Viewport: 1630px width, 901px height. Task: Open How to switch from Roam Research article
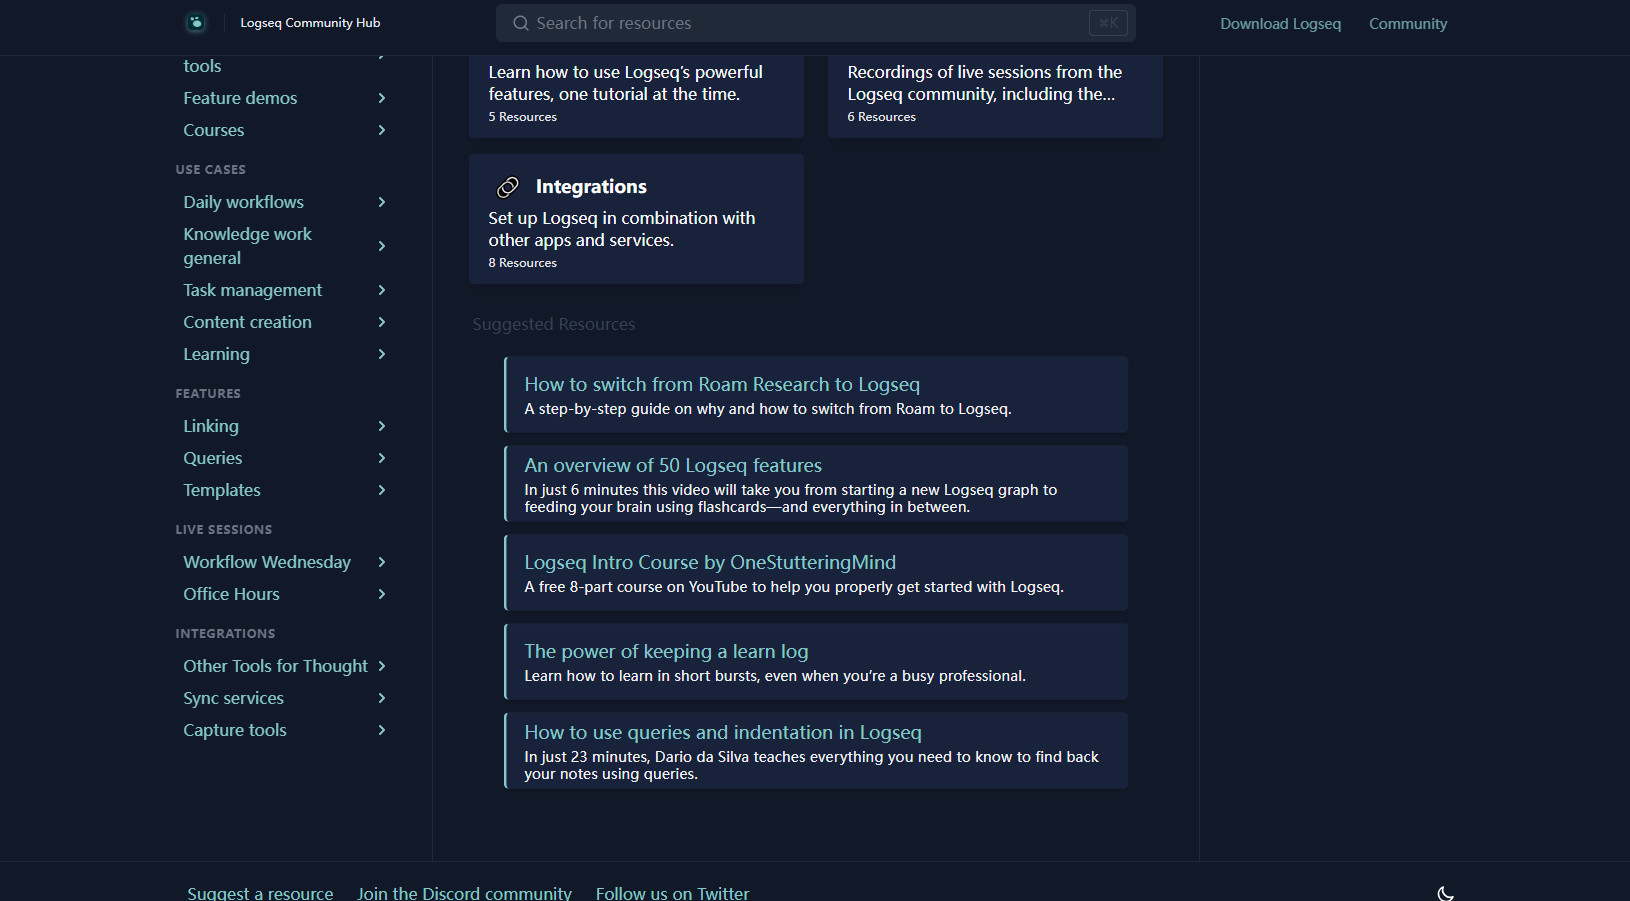(722, 385)
